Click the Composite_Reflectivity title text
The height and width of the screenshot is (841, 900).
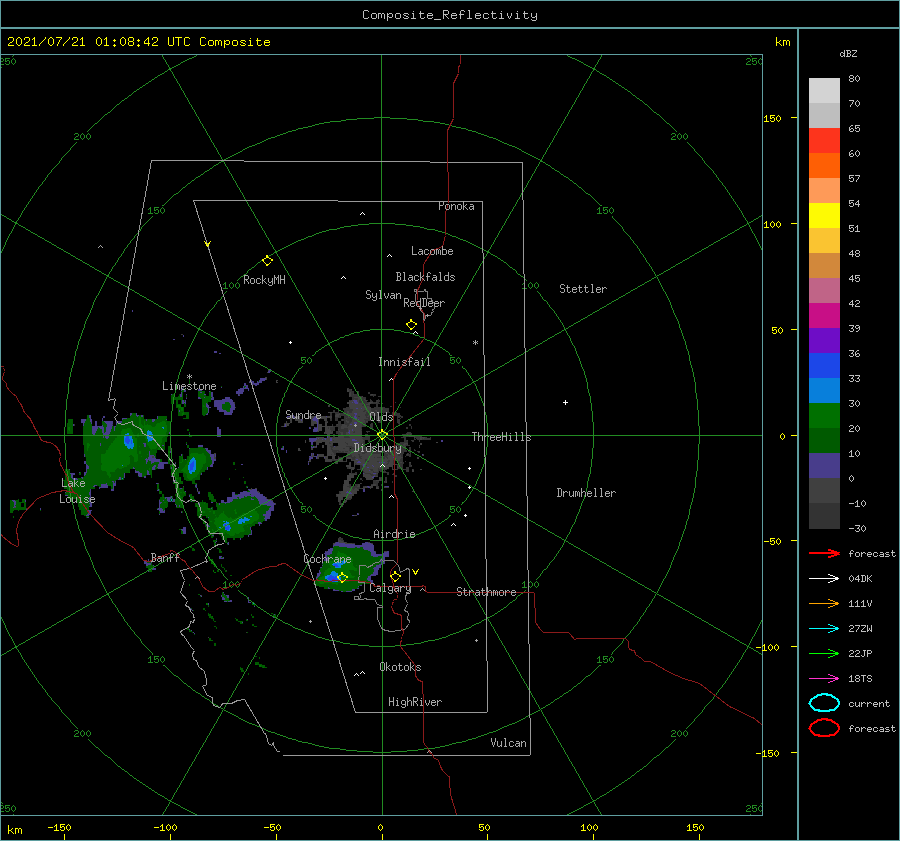[450, 15]
